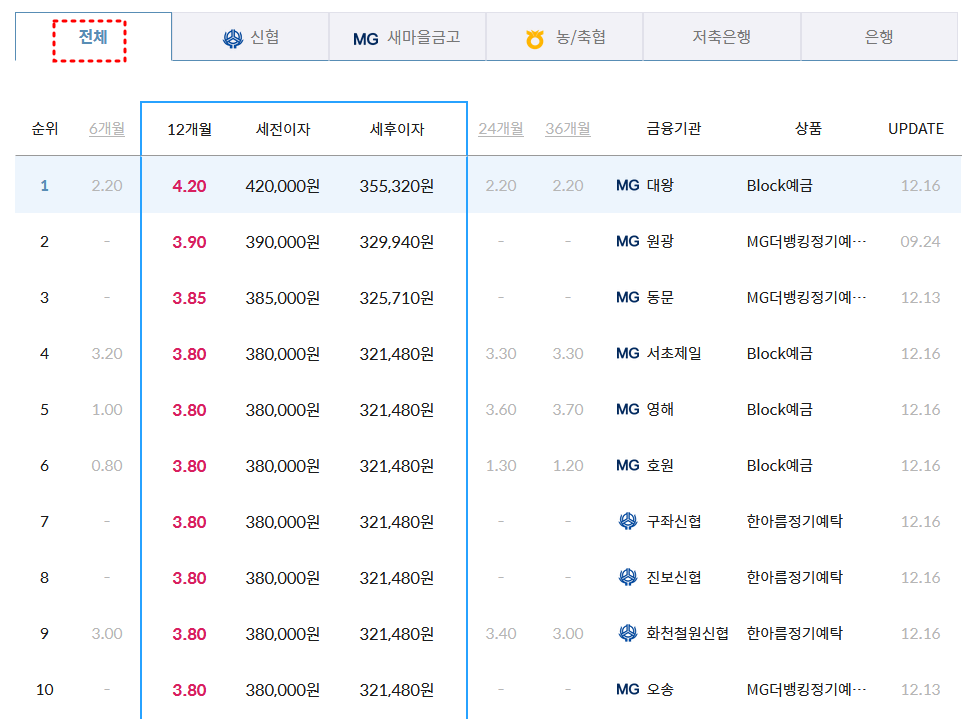This screenshot has height=719, width=979.
Task: Select Block예금 product of 서초제일 row
Action: pos(780,354)
